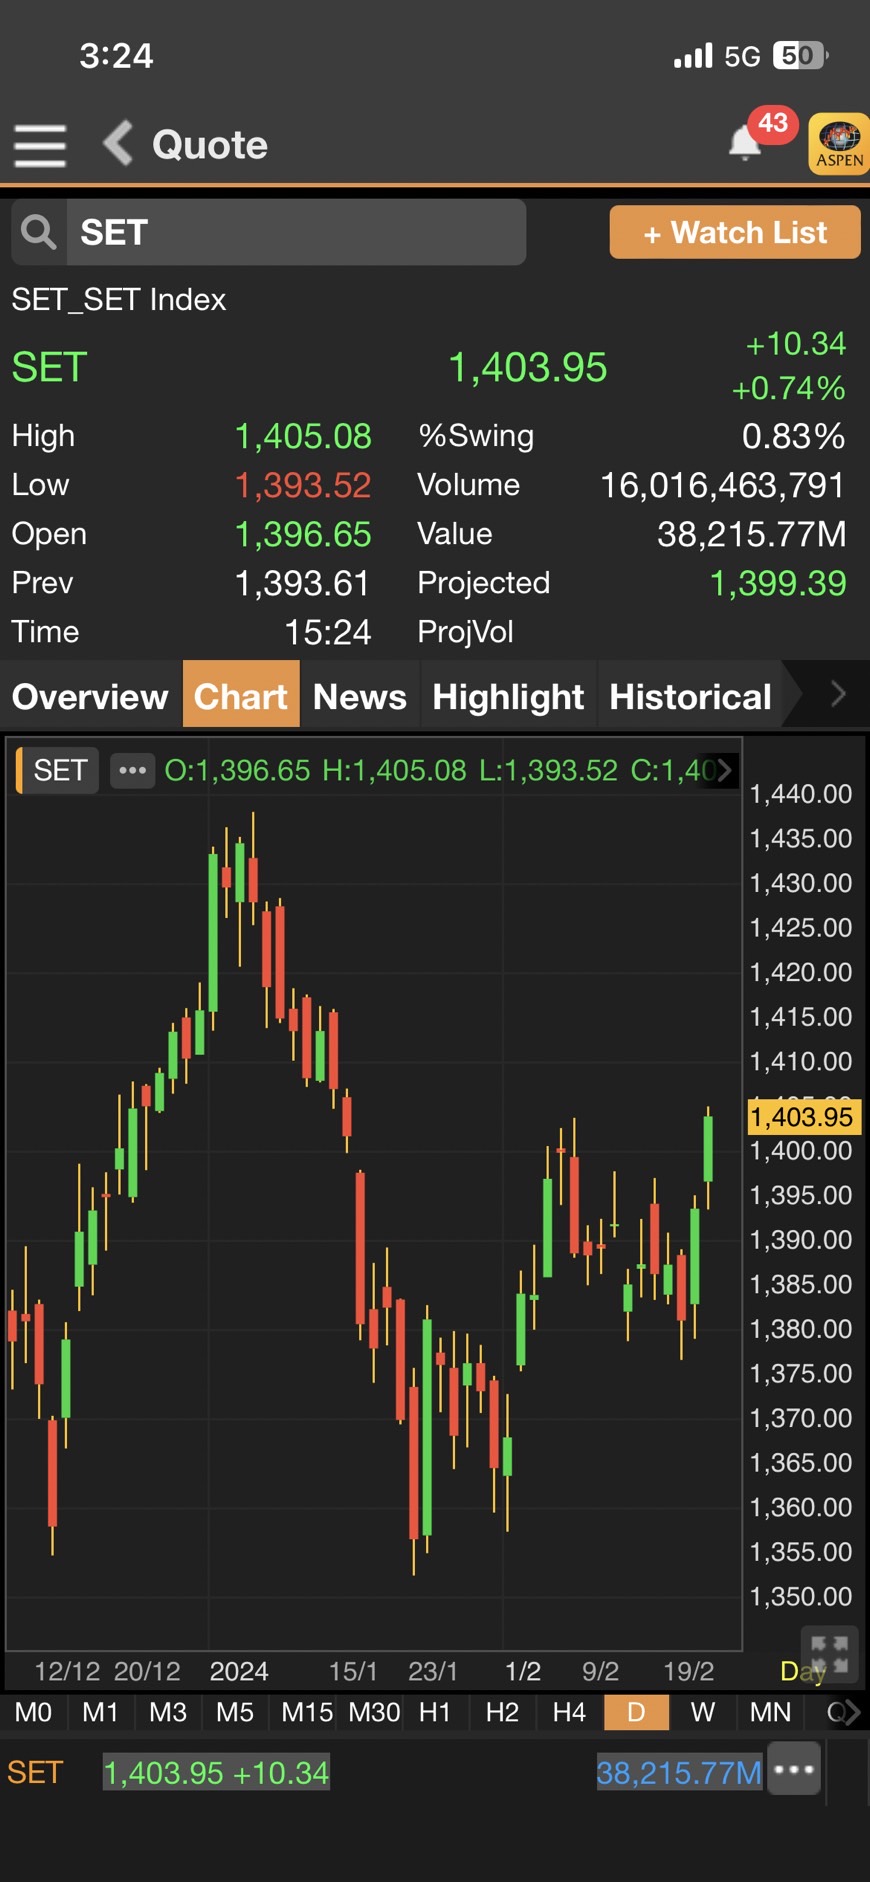Tap the search magnifier icon
870x1882 pixels.
(39, 232)
